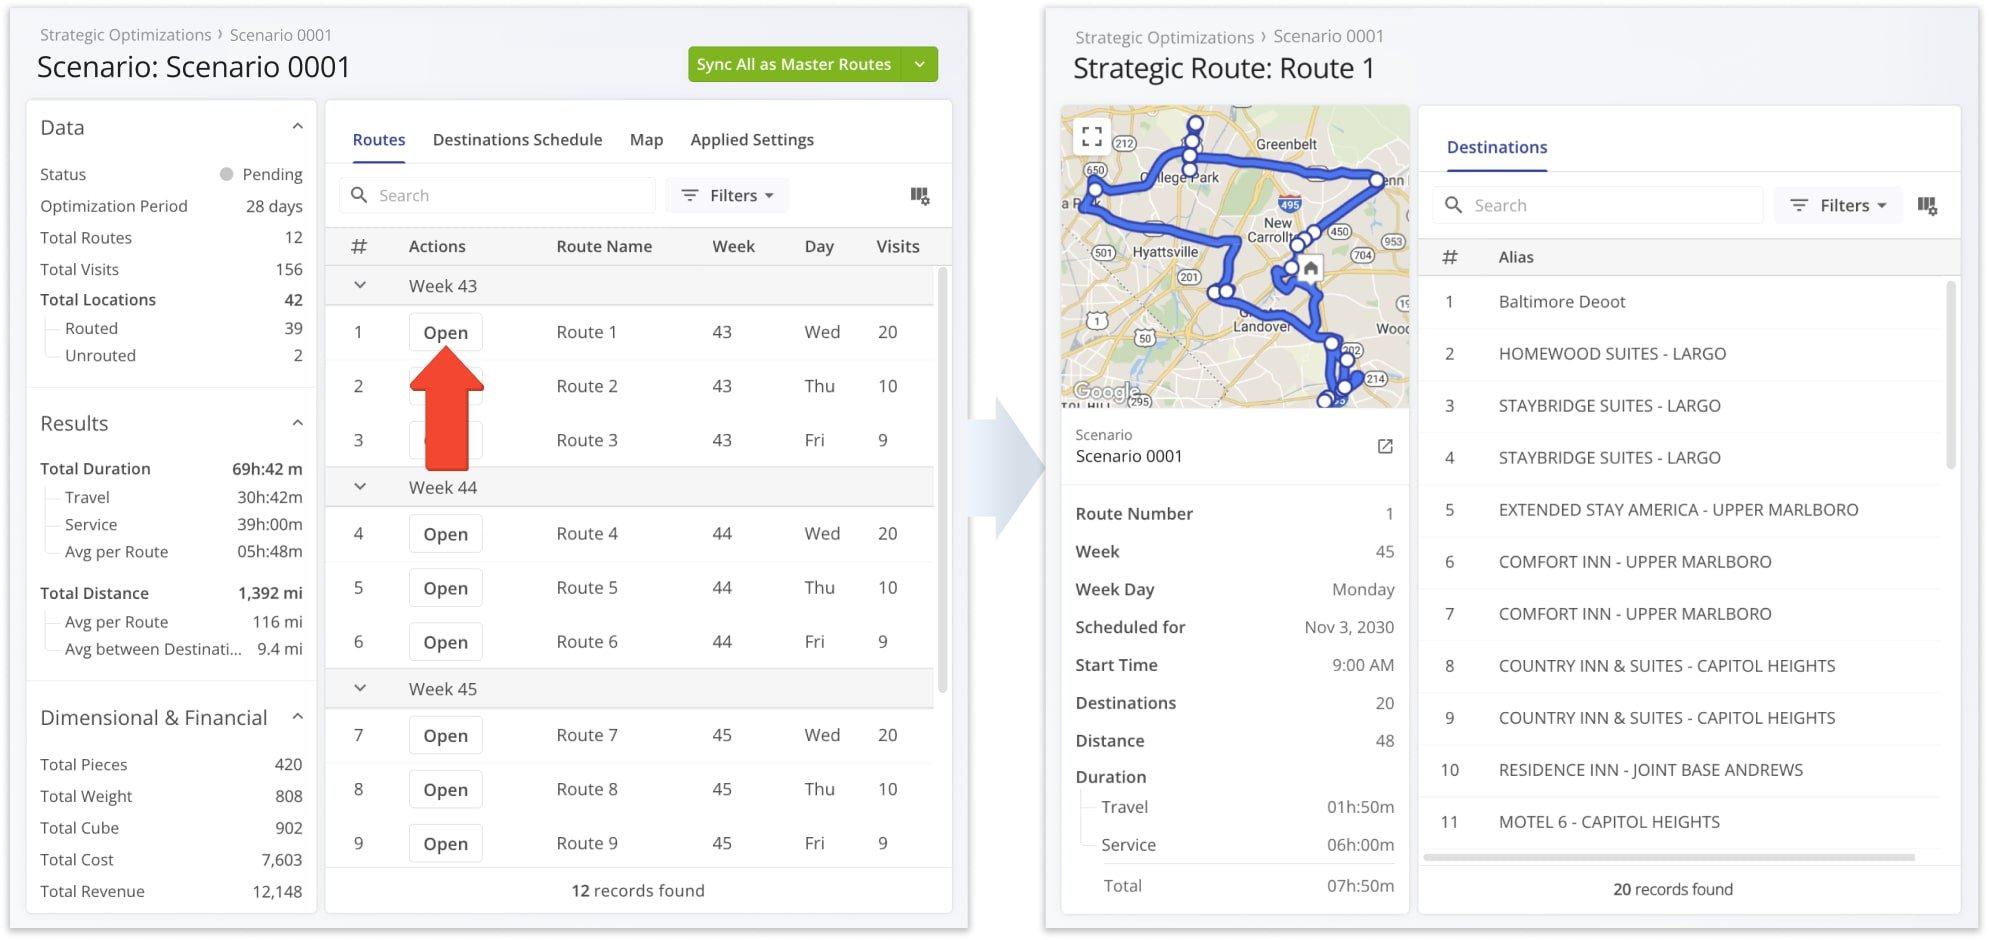Click search magnifier icon in Destinations panel
Image resolution: width=1989 pixels, height=940 pixels.
pos(1454,205)
